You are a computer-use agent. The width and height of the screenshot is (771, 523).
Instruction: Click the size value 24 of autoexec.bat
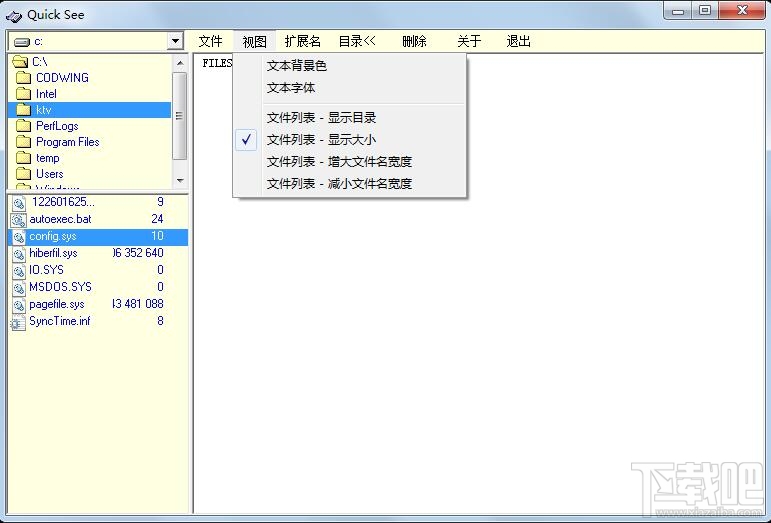[157, 219]
